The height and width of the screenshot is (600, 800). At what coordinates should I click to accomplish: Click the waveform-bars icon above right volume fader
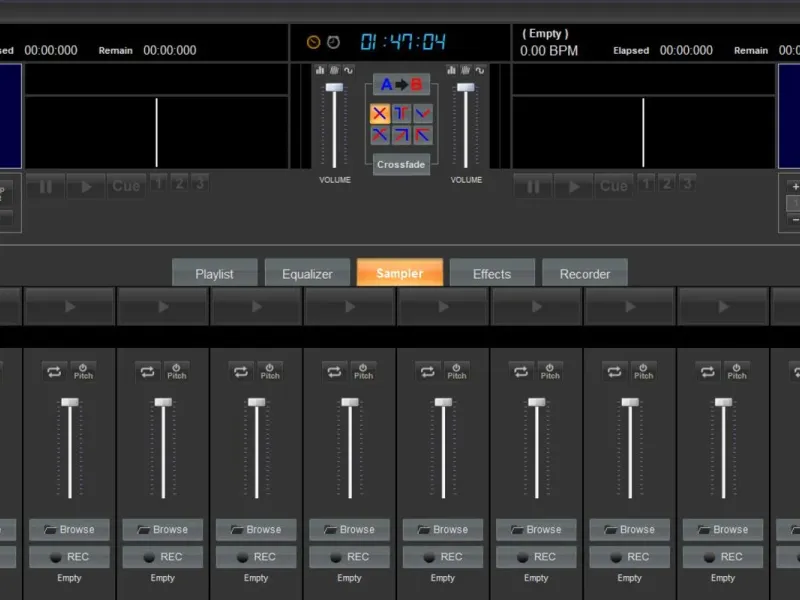[466, 70]
